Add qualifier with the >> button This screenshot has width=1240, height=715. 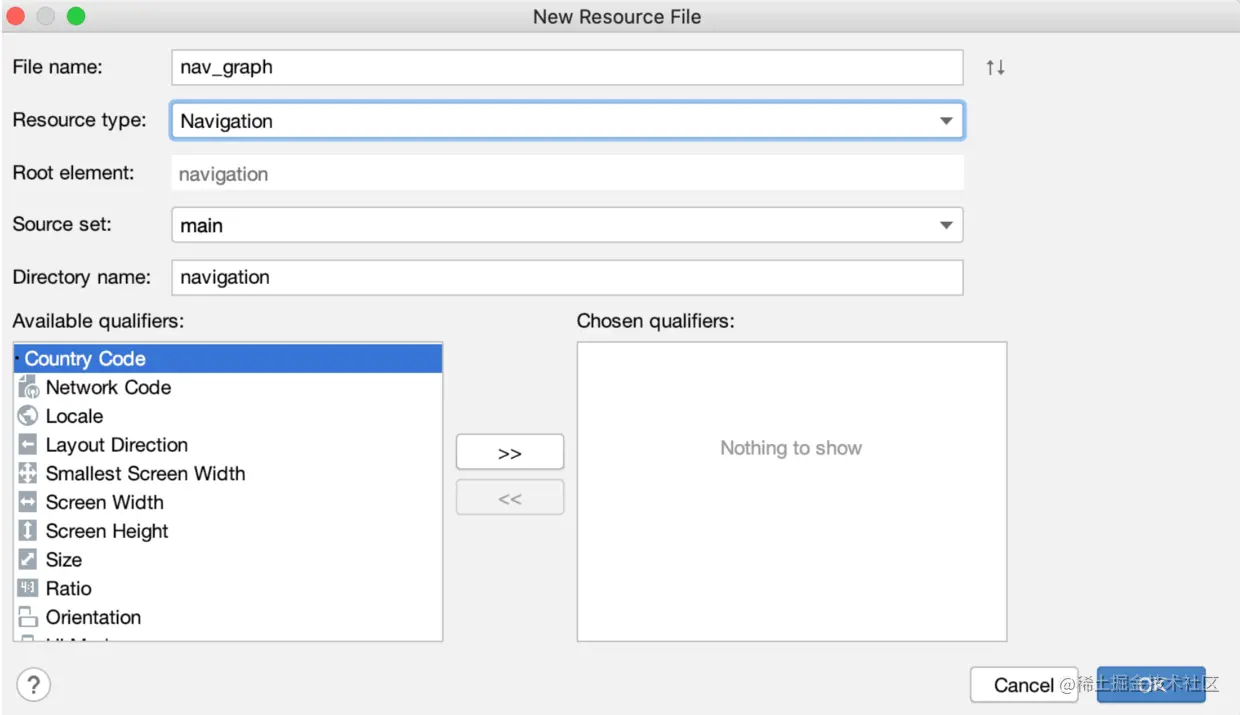click(x=510, y=453)
